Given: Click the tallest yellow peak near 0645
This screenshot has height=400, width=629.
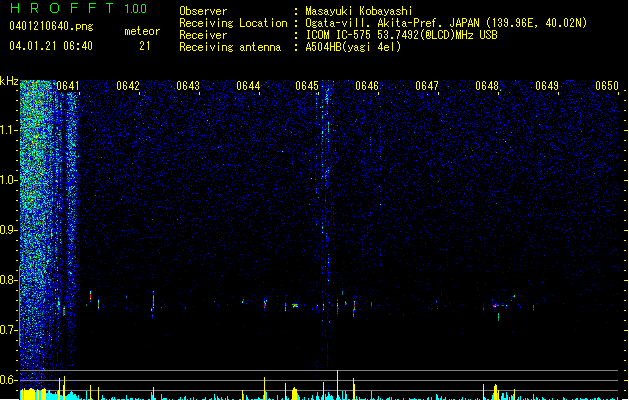Looking at the screenshot, I should pos(337,385).
